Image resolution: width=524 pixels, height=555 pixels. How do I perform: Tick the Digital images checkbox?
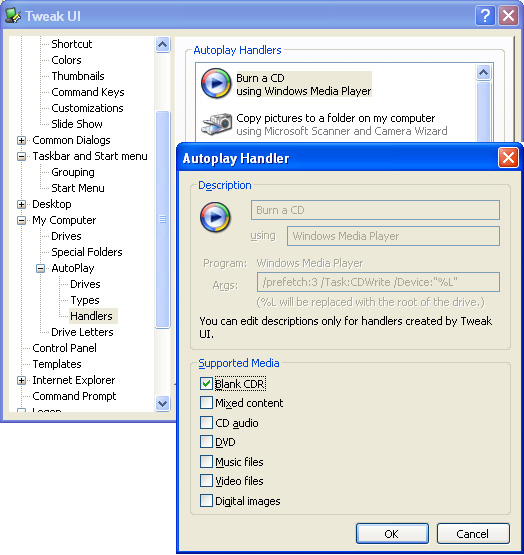[x=206, y=501]
